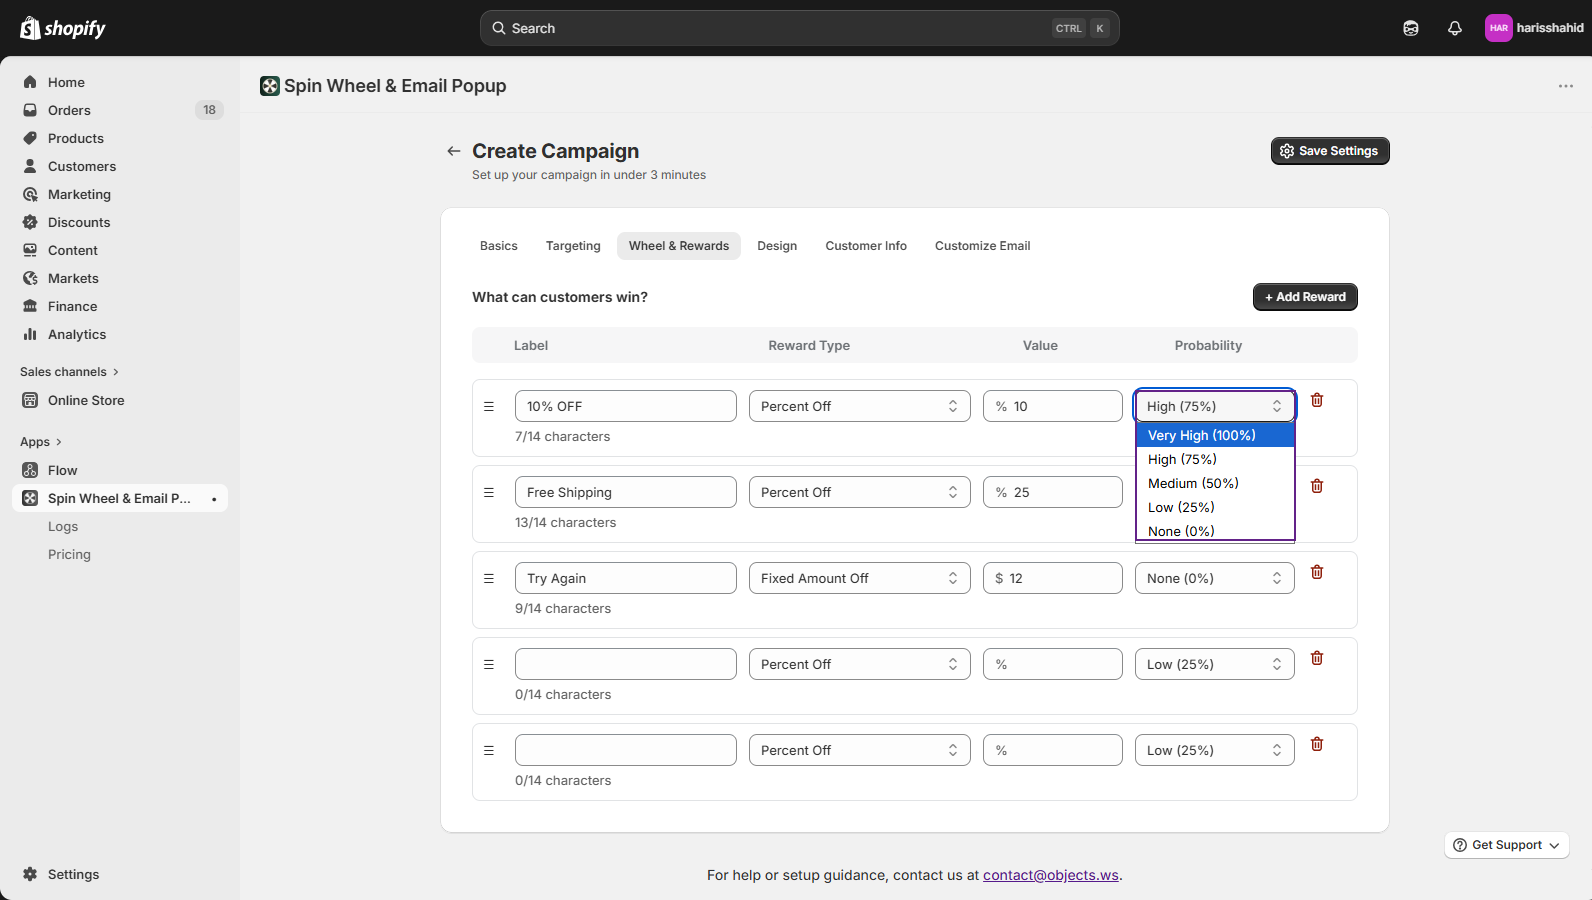Open the notifications bell
The image size is (1592, 900).
coord(1455,28)
